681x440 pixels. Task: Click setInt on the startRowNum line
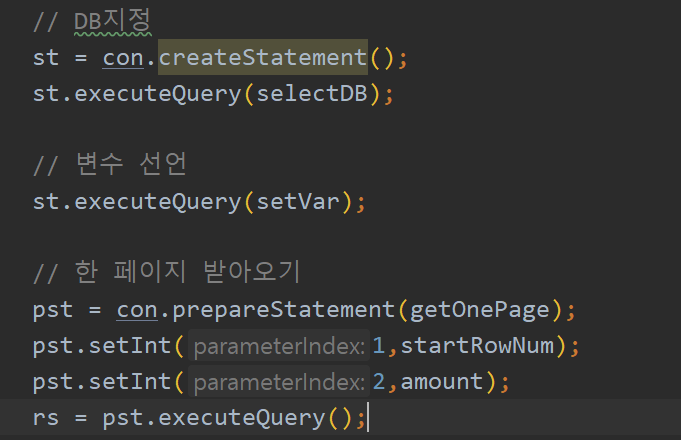click(x=129, y=346)
